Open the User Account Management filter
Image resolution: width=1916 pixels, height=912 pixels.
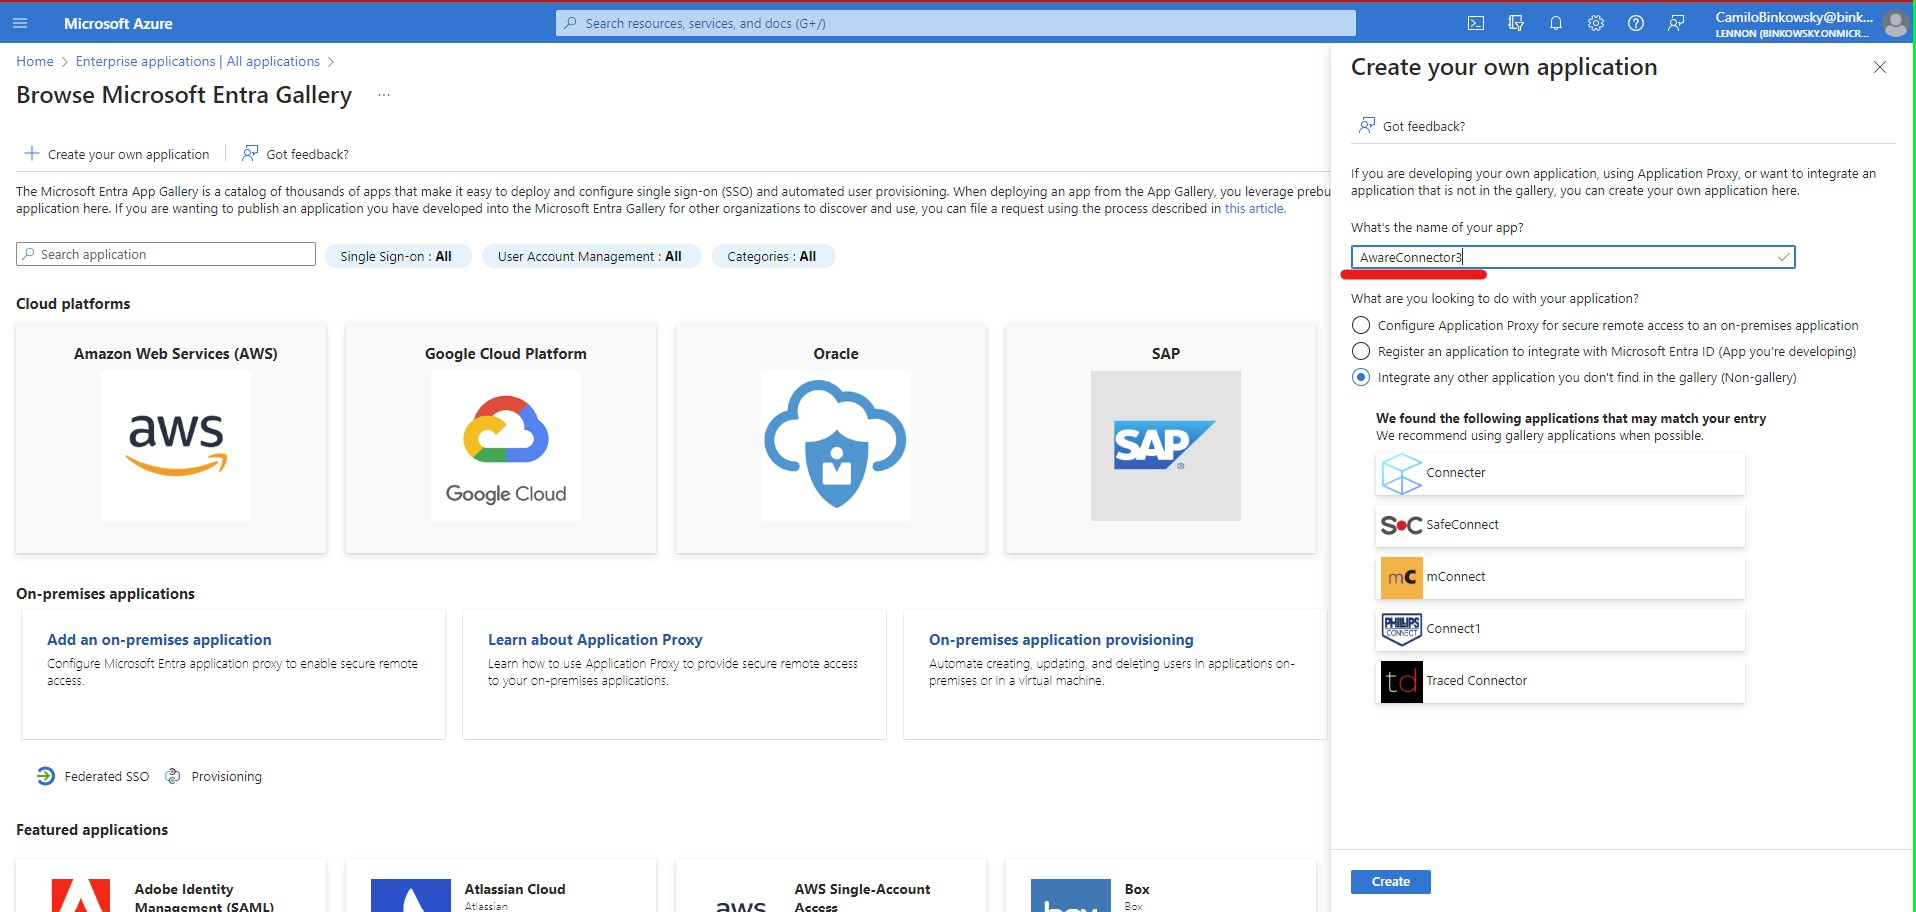click(591, 256)
